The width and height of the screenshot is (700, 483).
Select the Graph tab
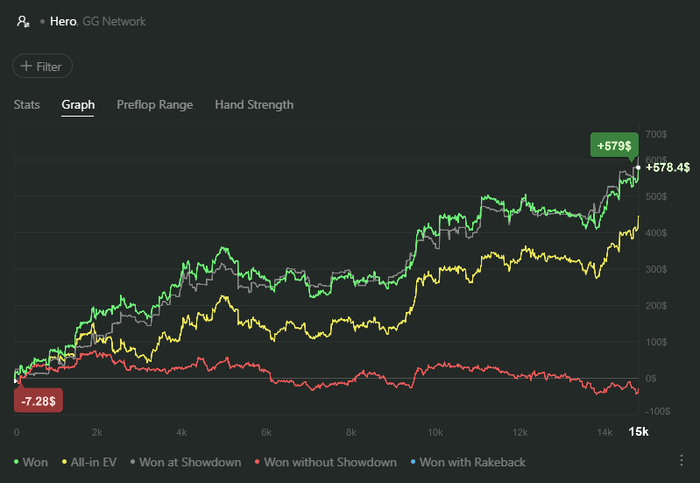78,104
